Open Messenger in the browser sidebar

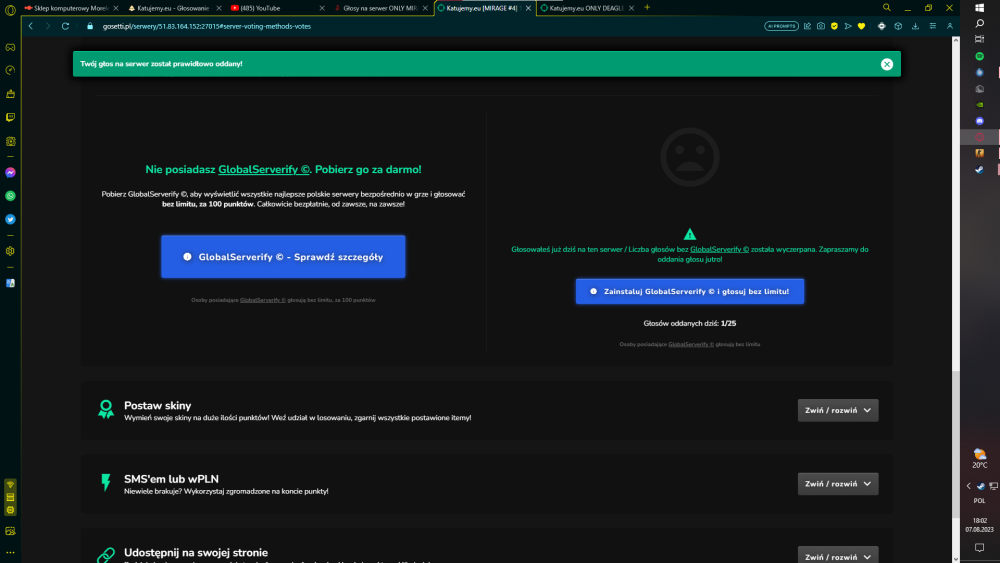10,173
